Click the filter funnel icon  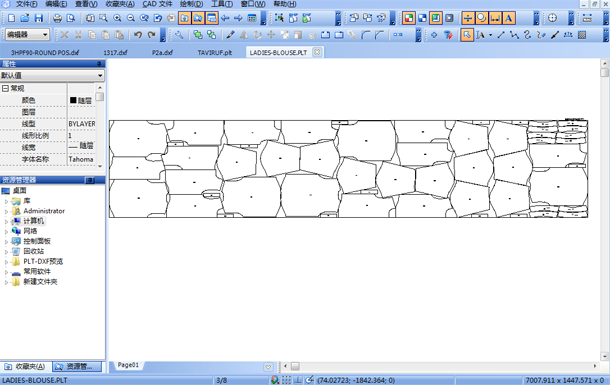tap(448, 35)
